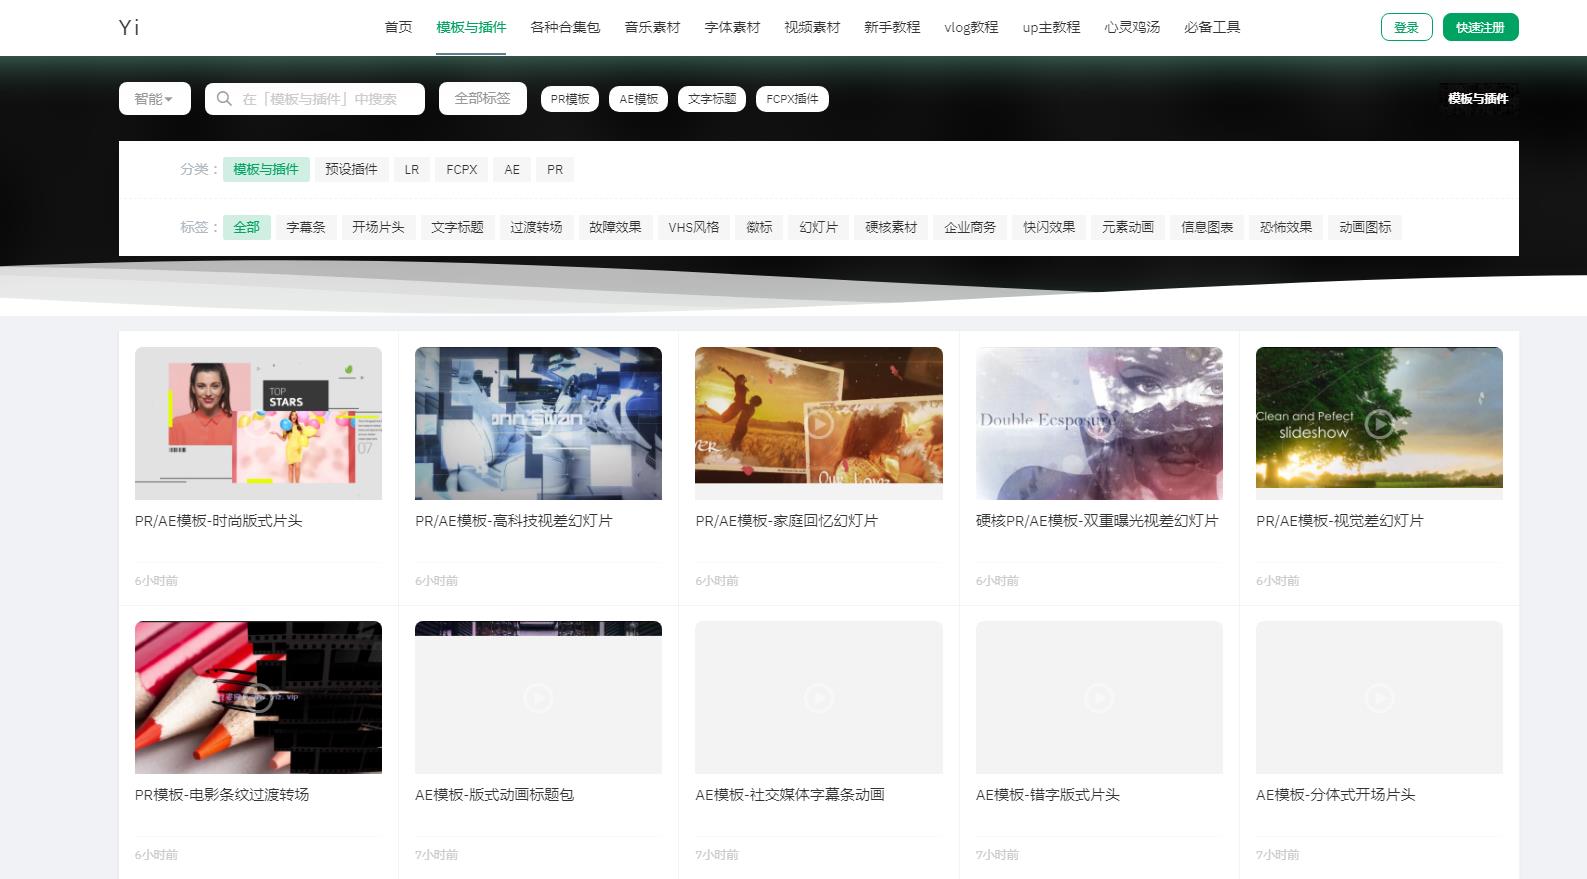Screen dimensions: 1587x879
Task: Click play icon on 社交媒体字幕条动画
Action: (x=819, y=698)
